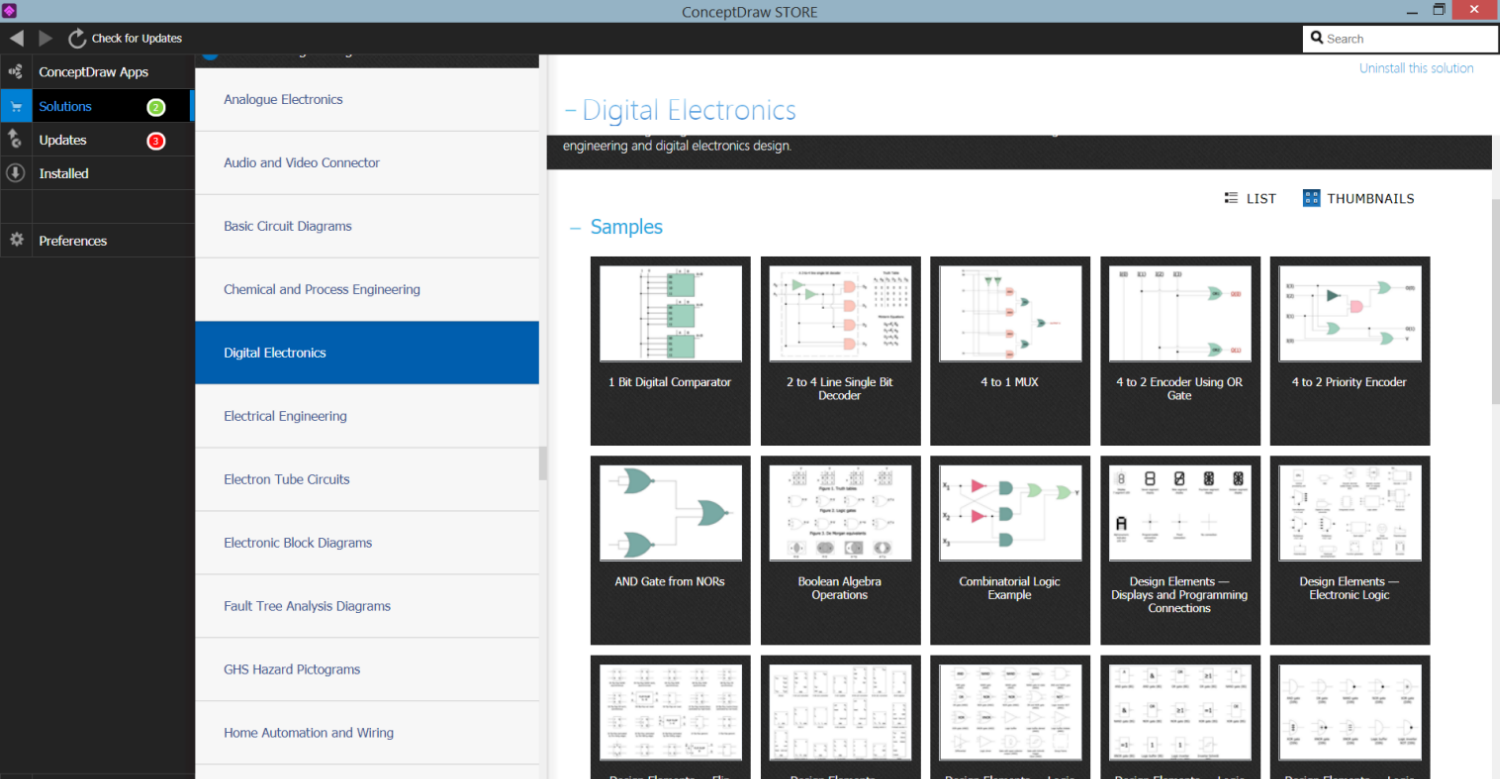Image resolution: width=1500 pixels, height=779 pixels.
Task: Select the Solutions shopping cart icon
Action: [16, 106]
